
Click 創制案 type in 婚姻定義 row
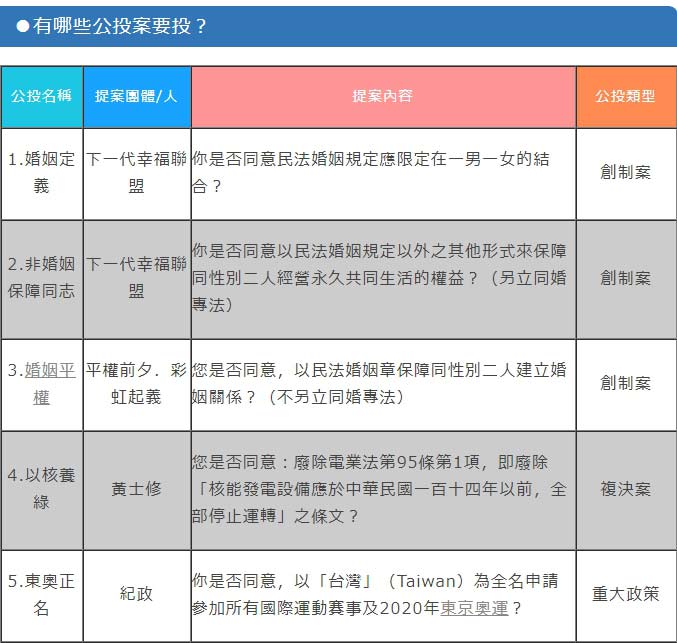(626, 172)
